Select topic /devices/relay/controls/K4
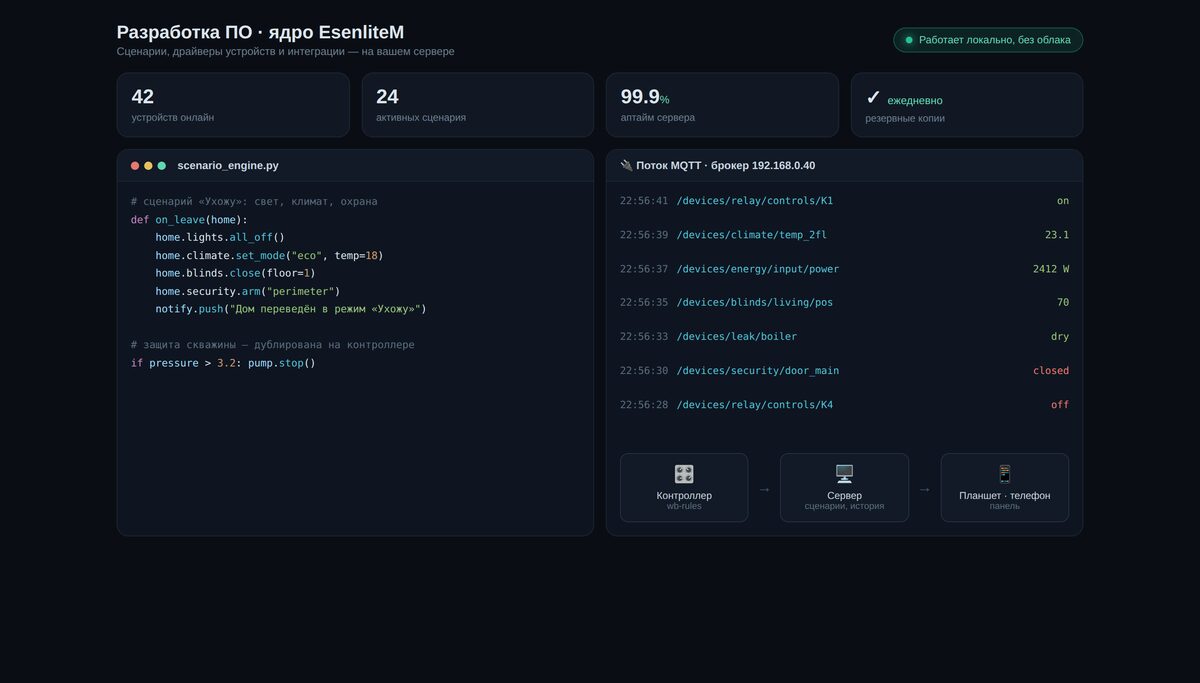The image size is (1200, 683). coord(755,405)
